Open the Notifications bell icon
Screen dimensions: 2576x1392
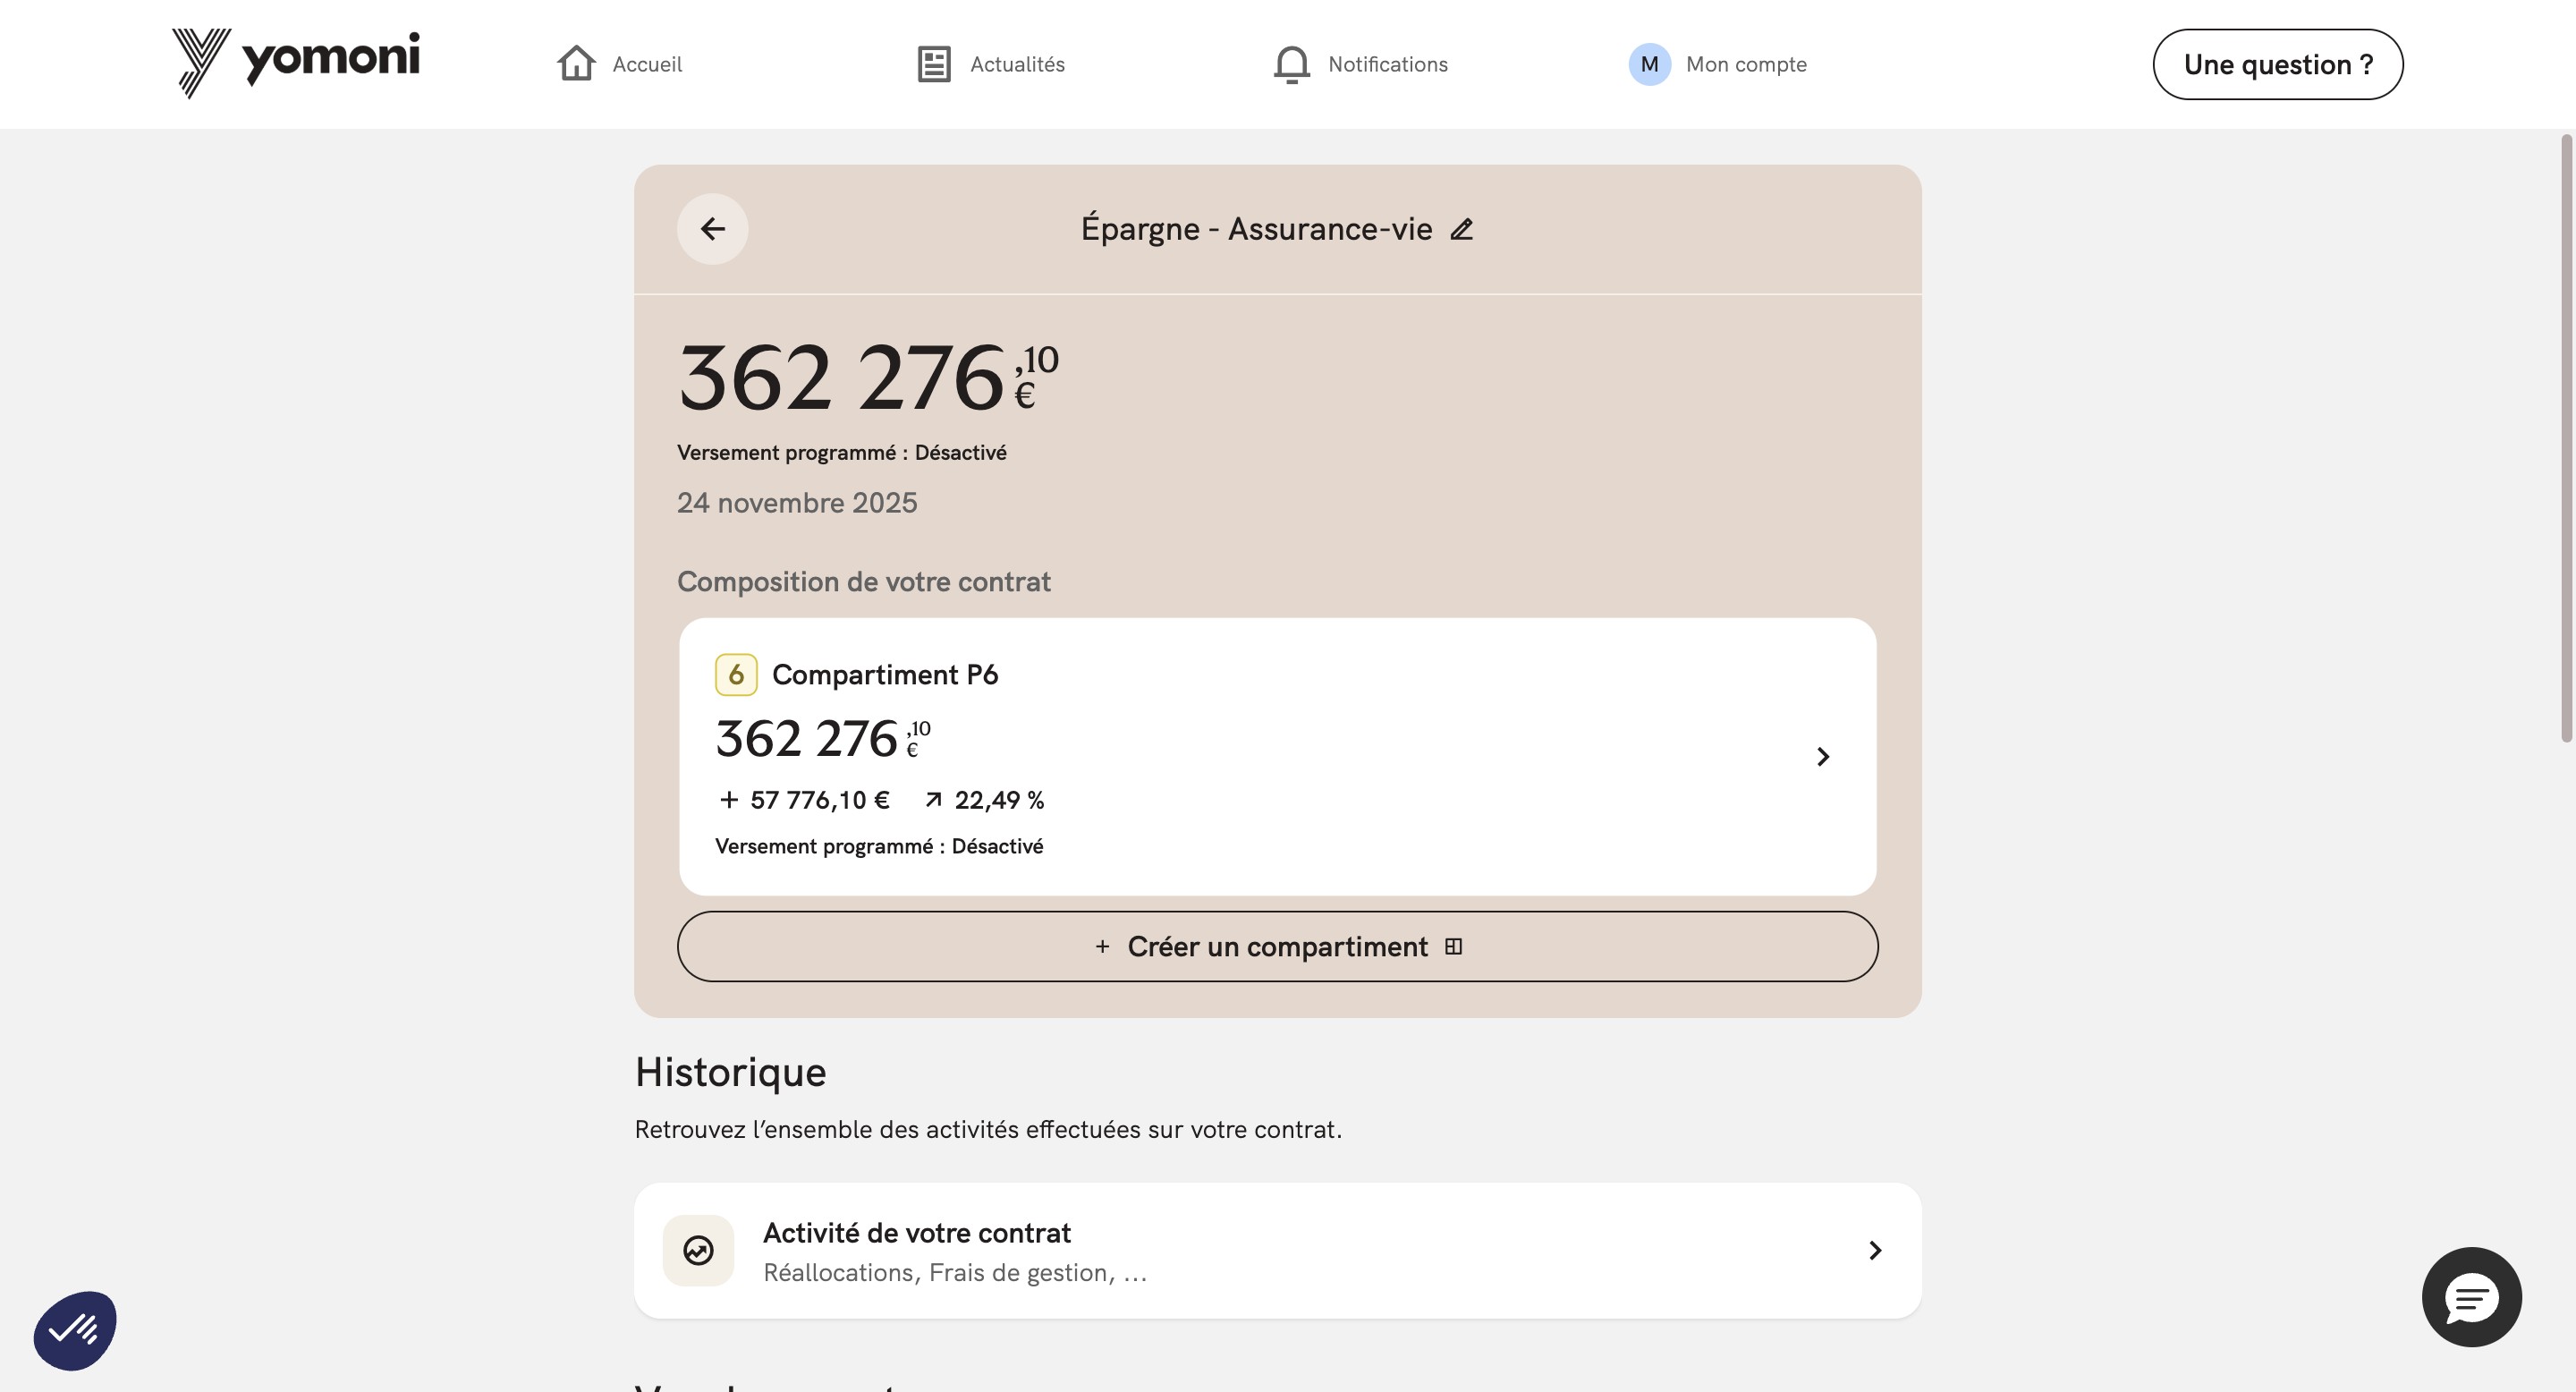[x=1292, y=64]
